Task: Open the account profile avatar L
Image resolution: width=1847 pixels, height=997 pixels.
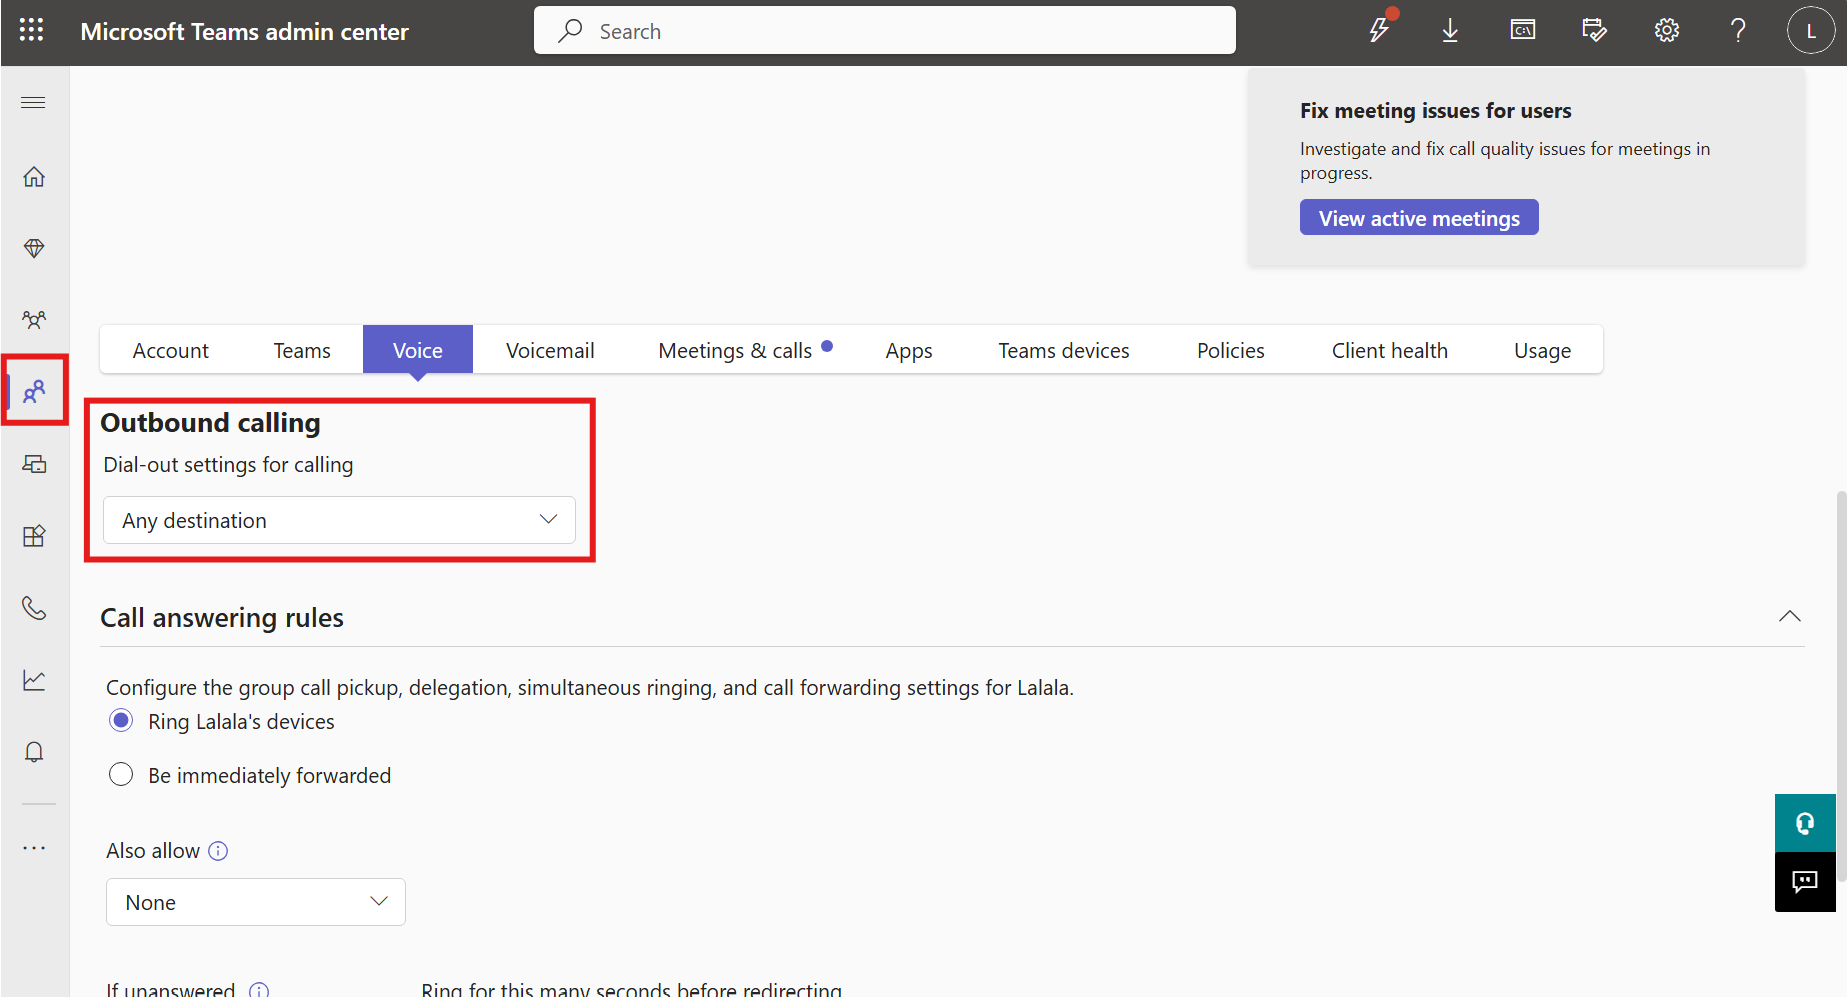Action: (x=1810, y=31)
